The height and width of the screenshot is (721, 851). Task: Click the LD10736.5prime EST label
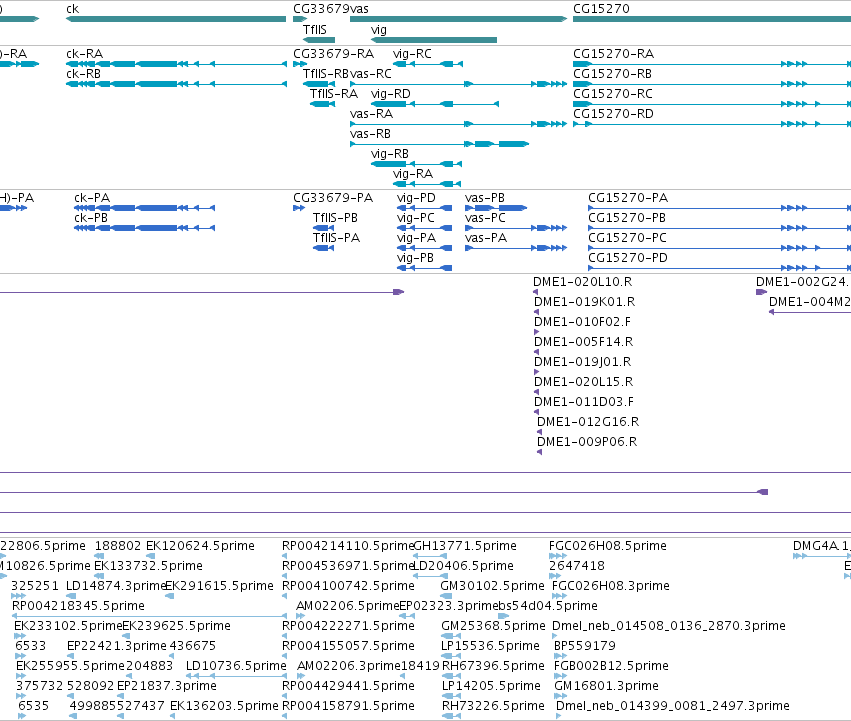click(236, 666)
